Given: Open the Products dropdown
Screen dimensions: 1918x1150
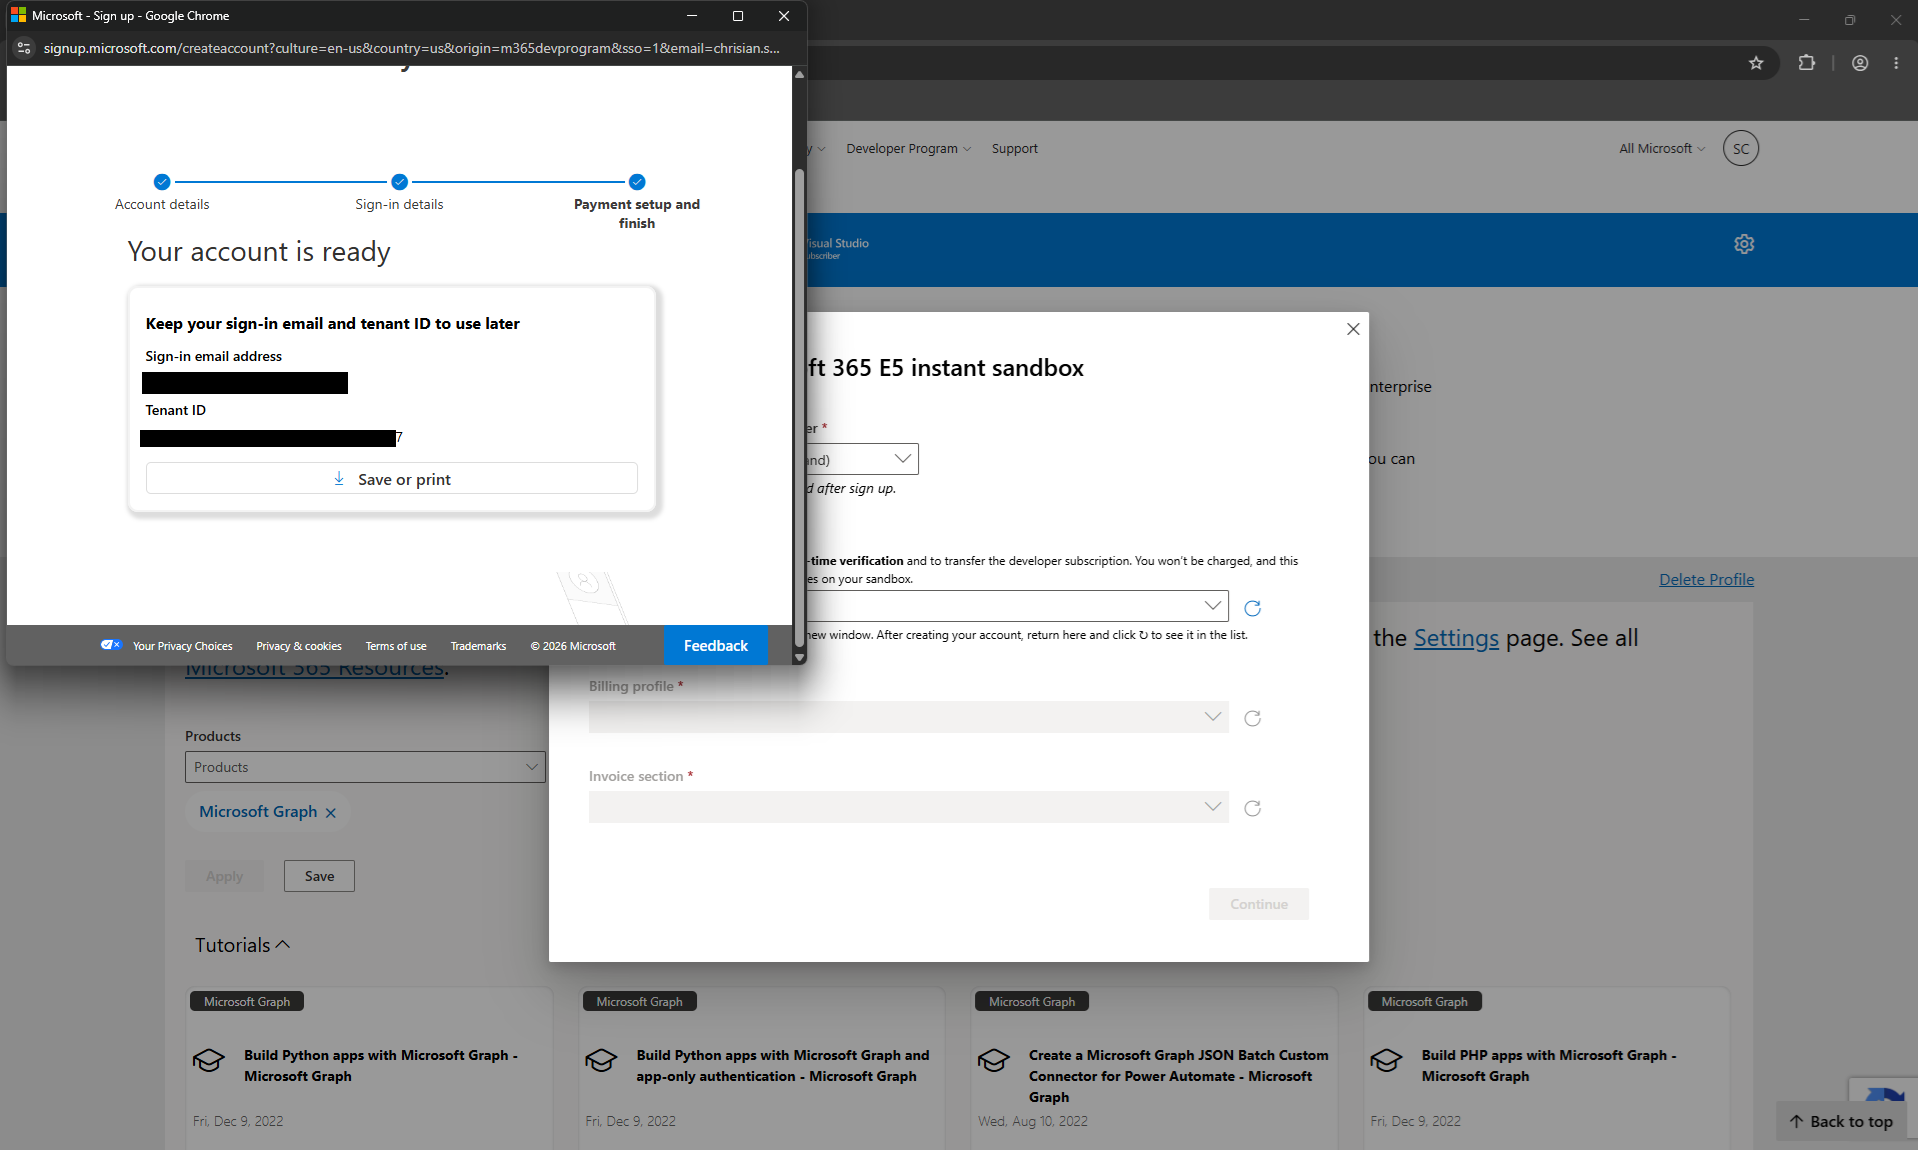Looking at the screenshot, I should click(365, 767).
